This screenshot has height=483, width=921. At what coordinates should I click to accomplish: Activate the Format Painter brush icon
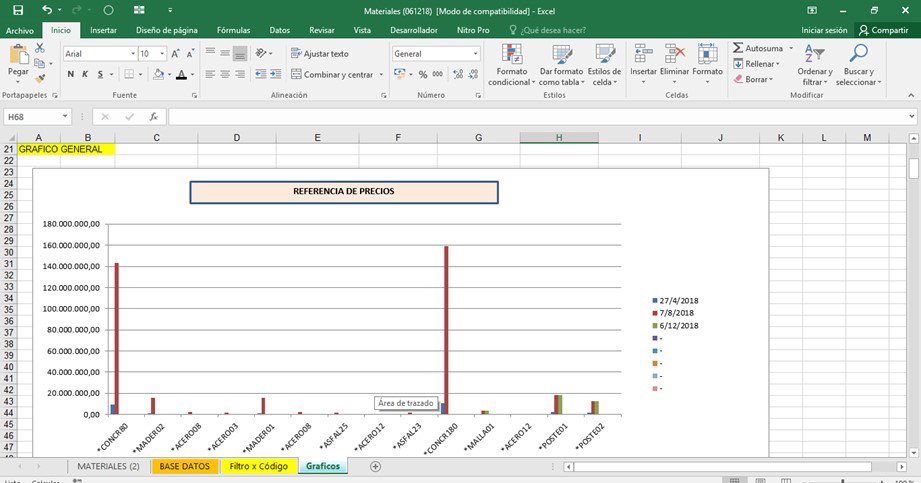pos(40,78)
